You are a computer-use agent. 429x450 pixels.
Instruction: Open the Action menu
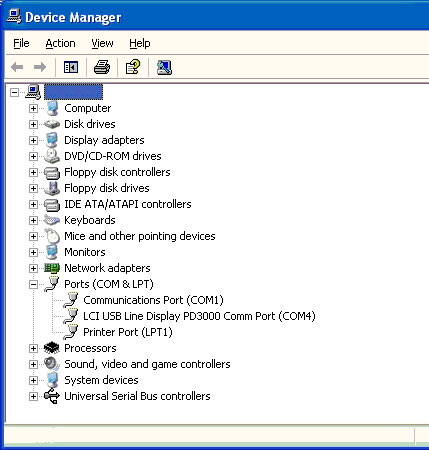tap(60, 43)
